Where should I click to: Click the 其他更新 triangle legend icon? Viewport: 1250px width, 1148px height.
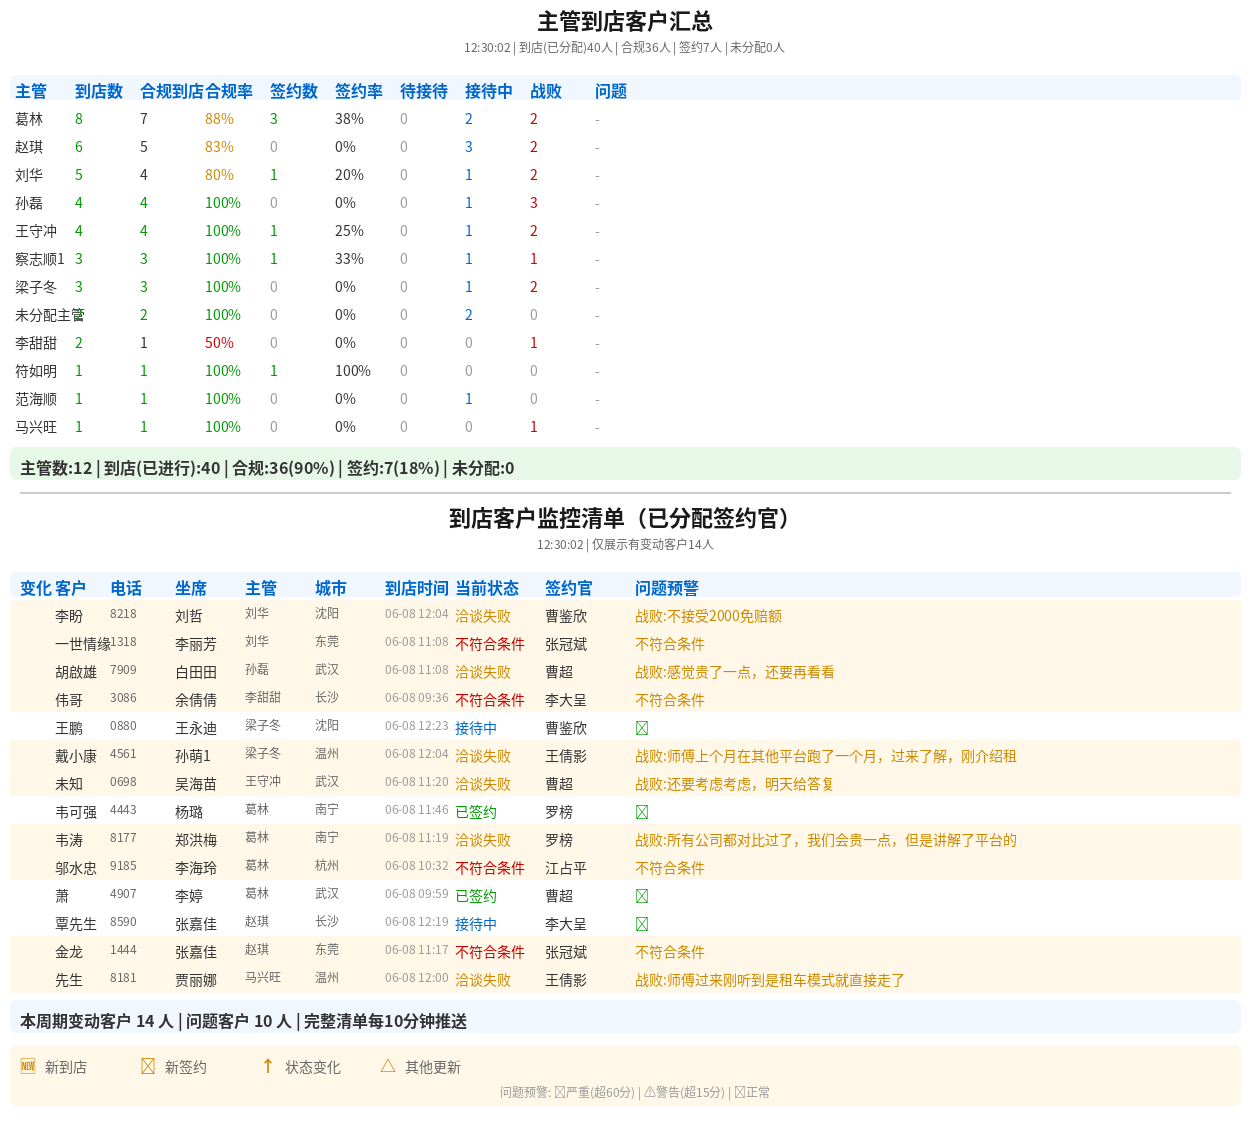388,1066
